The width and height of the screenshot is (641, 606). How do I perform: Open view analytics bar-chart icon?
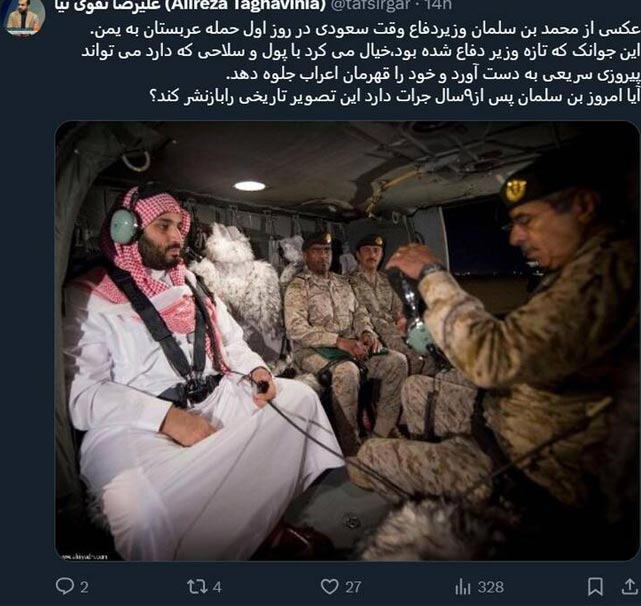[x=463, y=587]
